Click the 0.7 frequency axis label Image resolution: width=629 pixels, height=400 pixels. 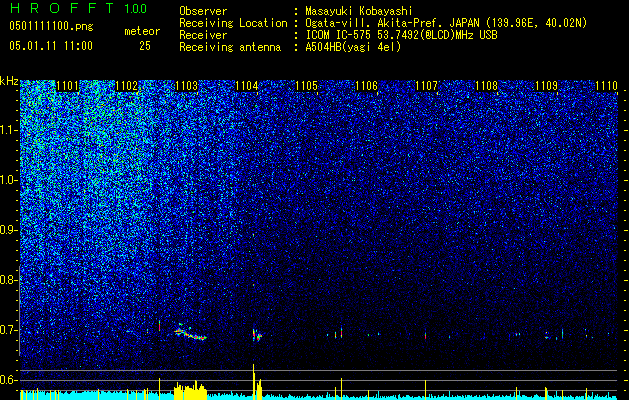[8, 330]
